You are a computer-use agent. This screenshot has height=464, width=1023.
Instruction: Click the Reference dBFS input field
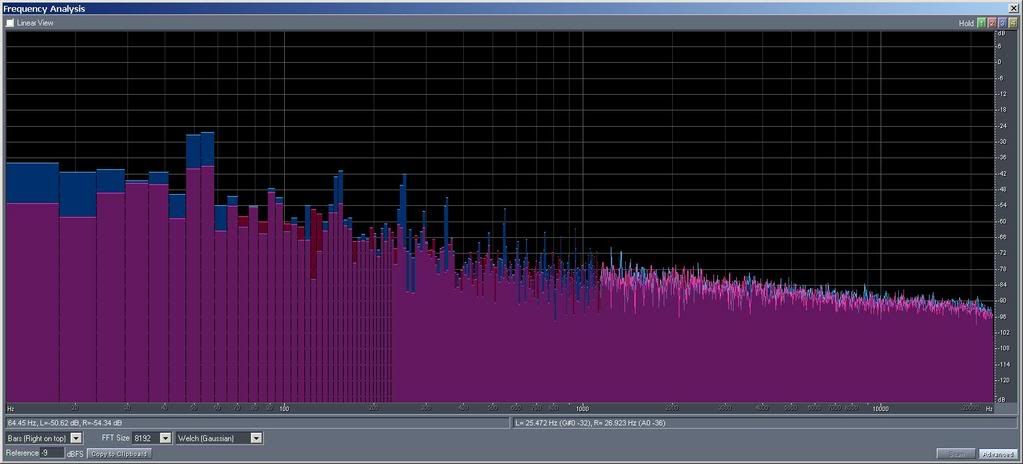click(x=52, y=453)
